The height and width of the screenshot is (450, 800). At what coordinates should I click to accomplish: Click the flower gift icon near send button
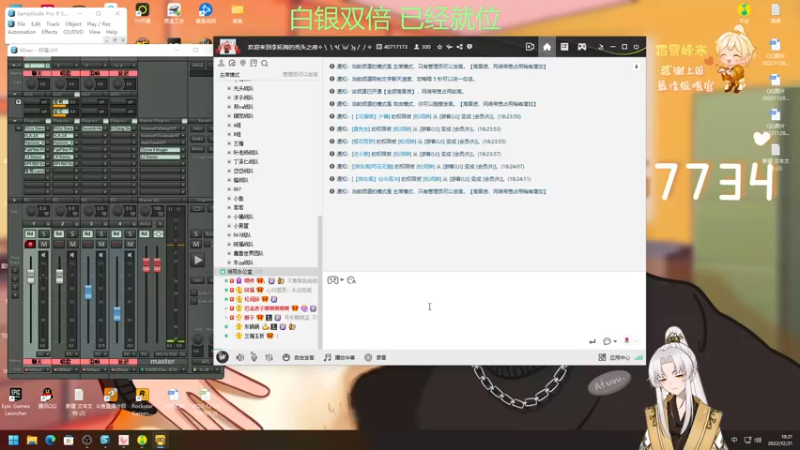(x=627, y=341)
